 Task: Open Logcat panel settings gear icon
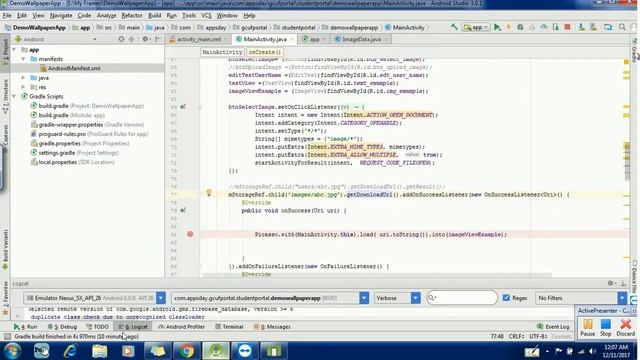pyautogui.click(x=611, y=283)
